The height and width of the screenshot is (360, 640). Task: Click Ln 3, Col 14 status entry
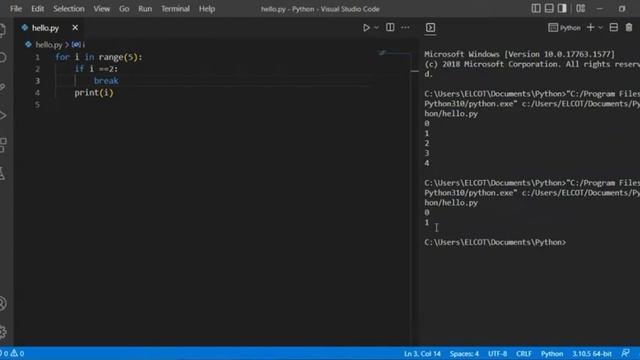[x=422, y=353]
